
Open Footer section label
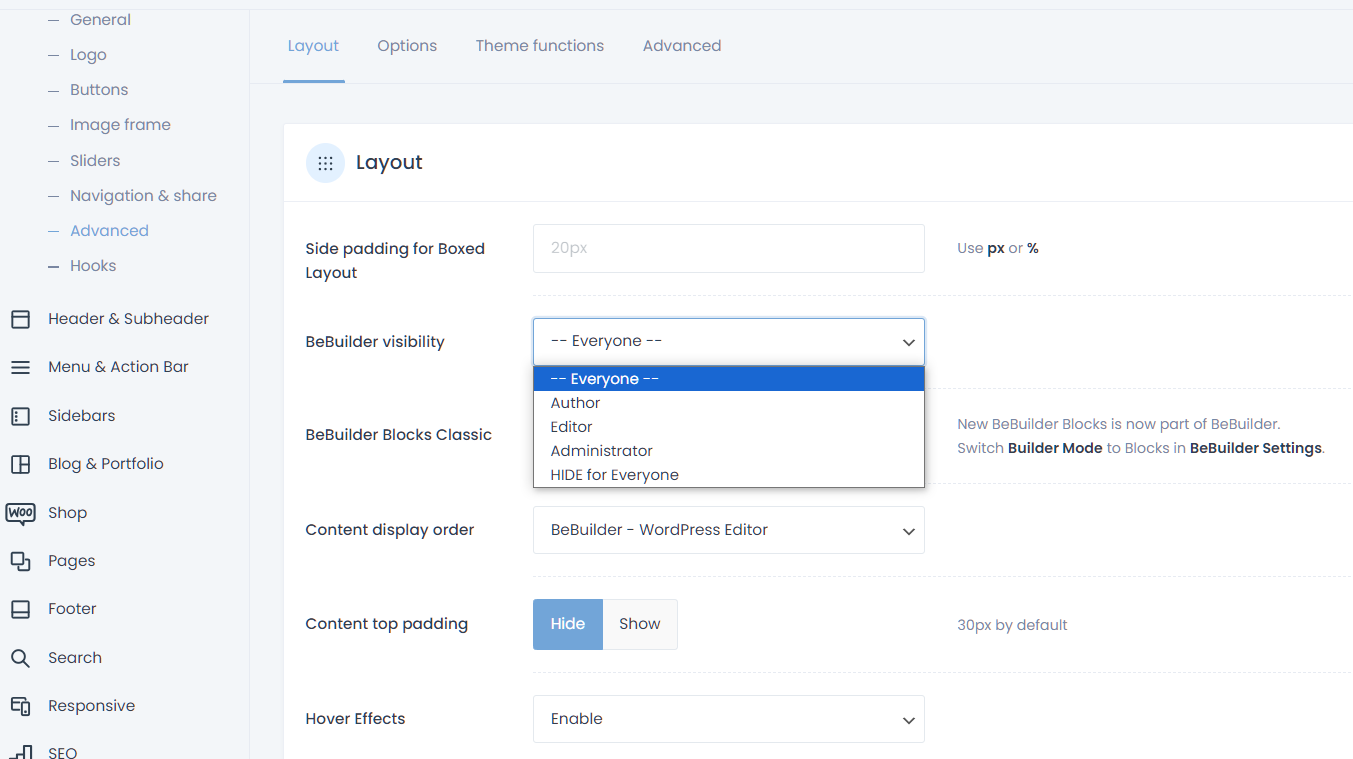coord(72,609)
